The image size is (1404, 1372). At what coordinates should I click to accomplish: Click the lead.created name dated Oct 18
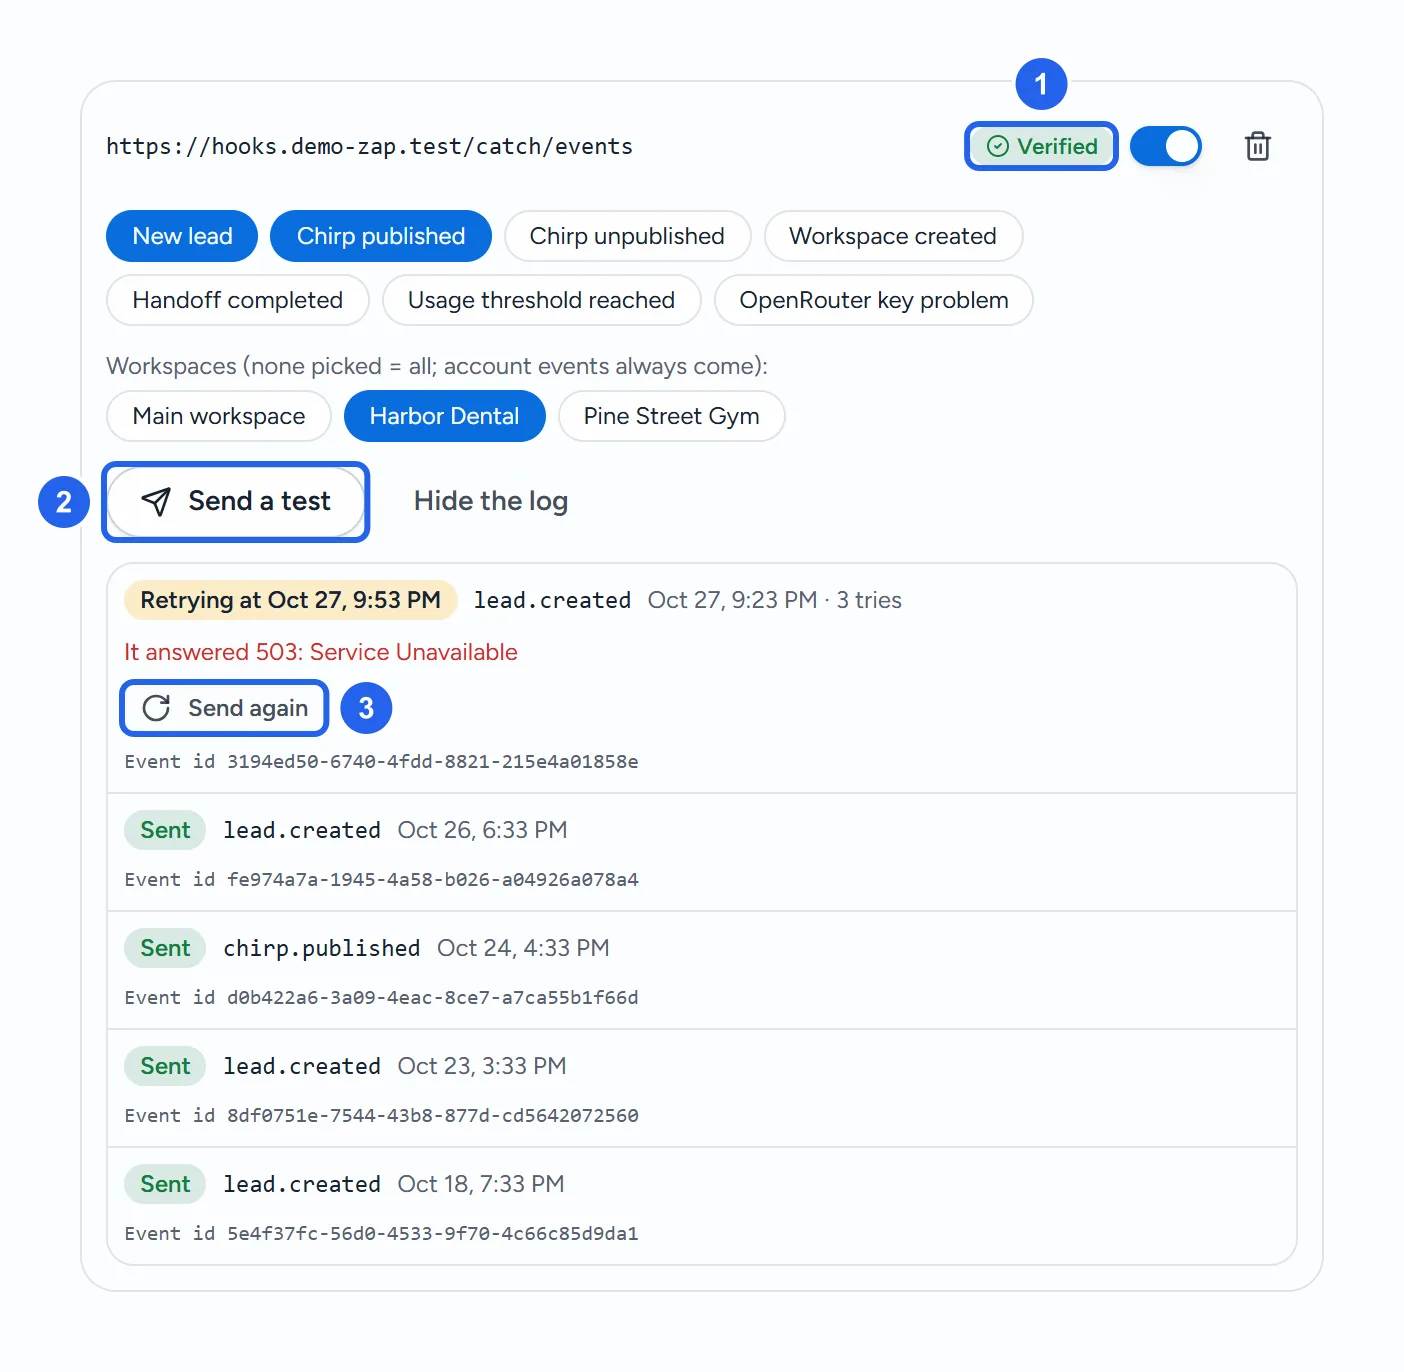(x=302, y=1184)
